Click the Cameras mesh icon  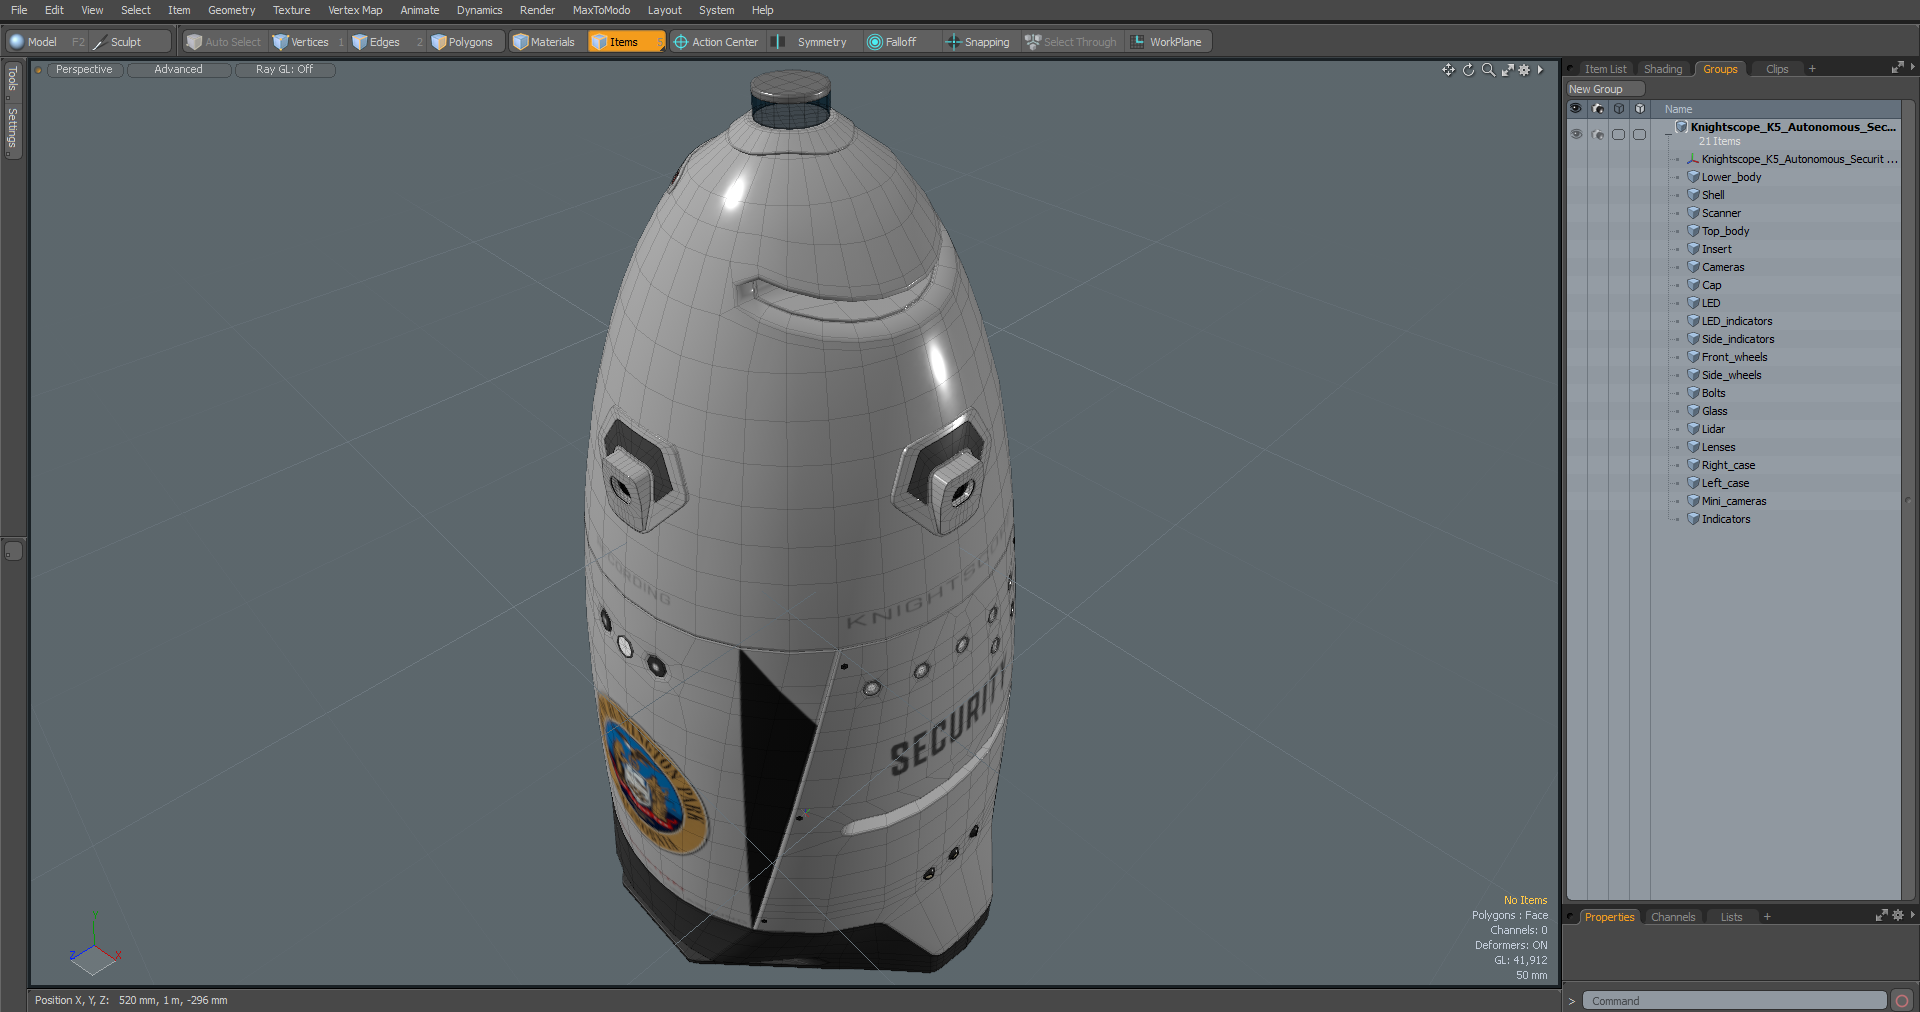tap(1693, 267)
